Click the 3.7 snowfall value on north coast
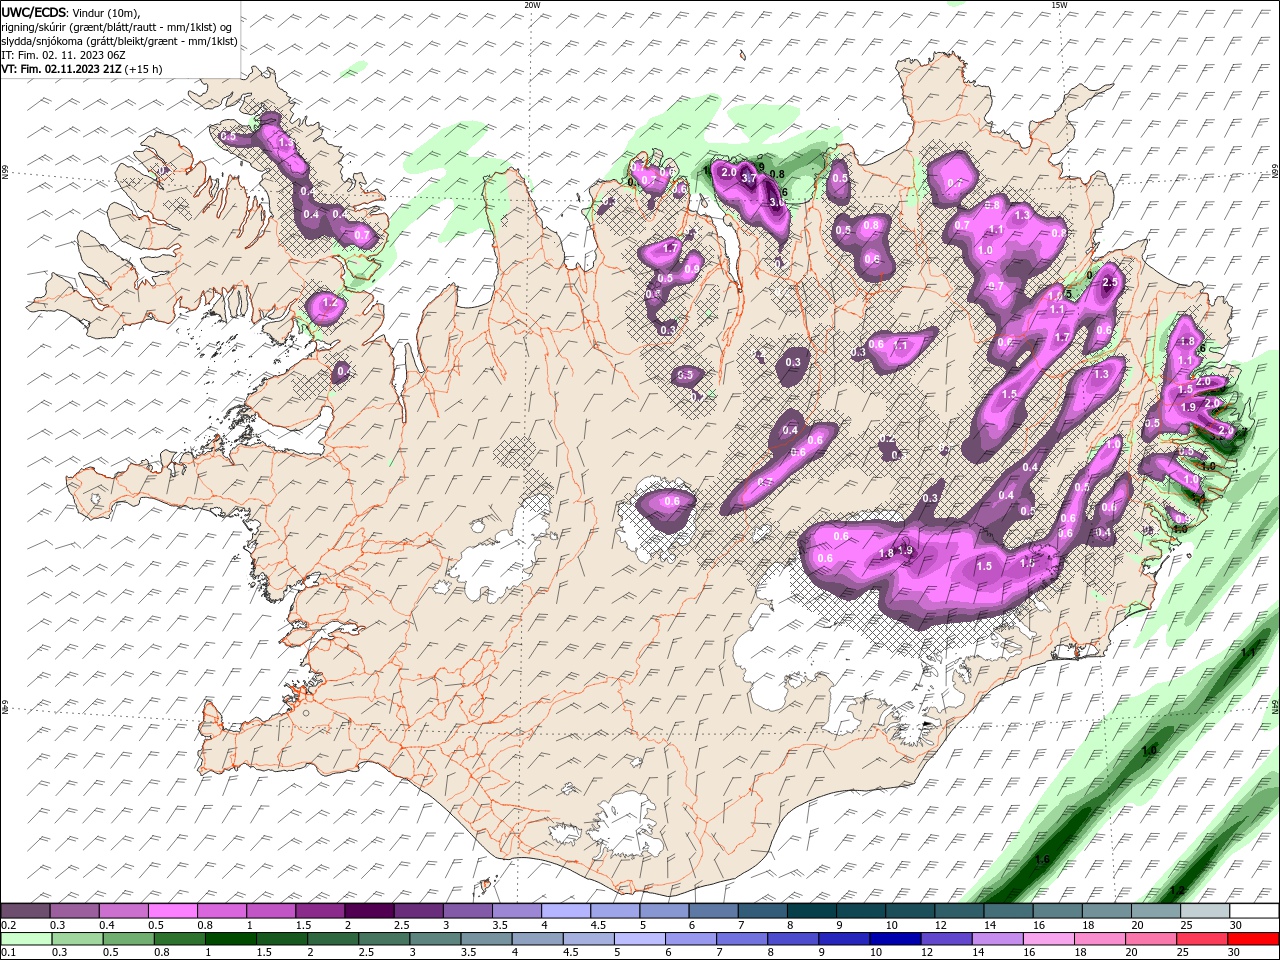The height and width of the screenshot is (960, 1280). (749, 179)
